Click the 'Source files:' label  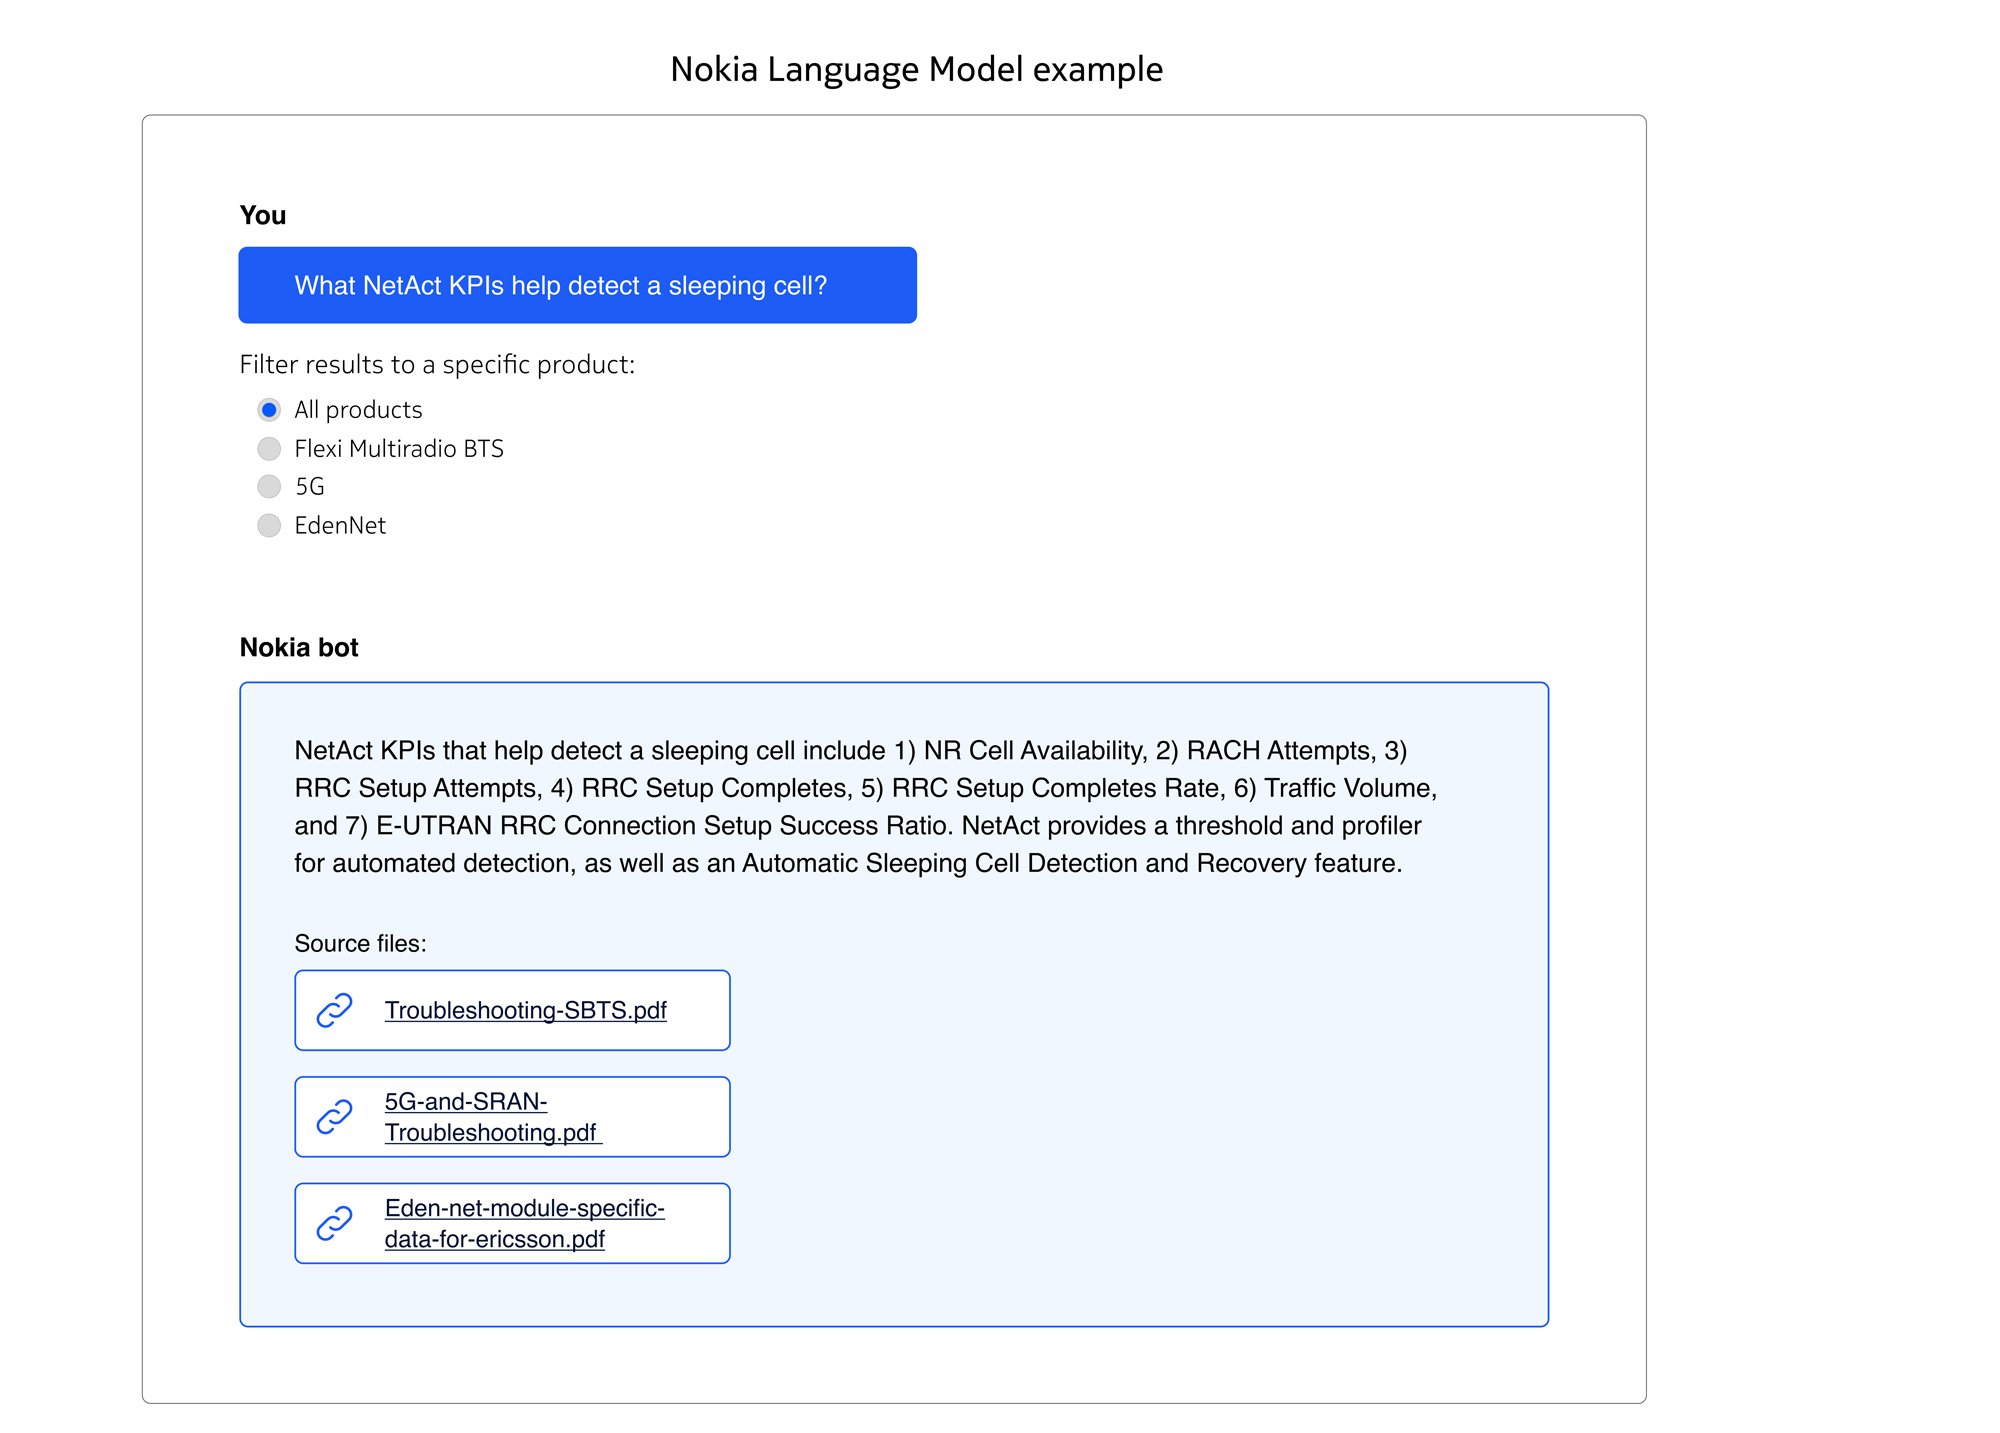pos(360,943)
